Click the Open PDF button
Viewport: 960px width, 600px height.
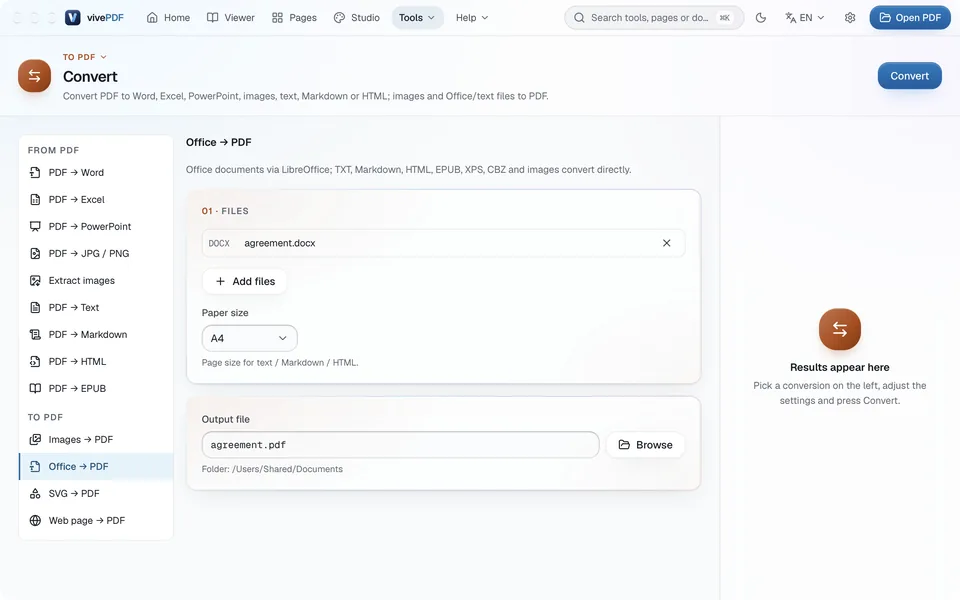click(x=910, y=18)
